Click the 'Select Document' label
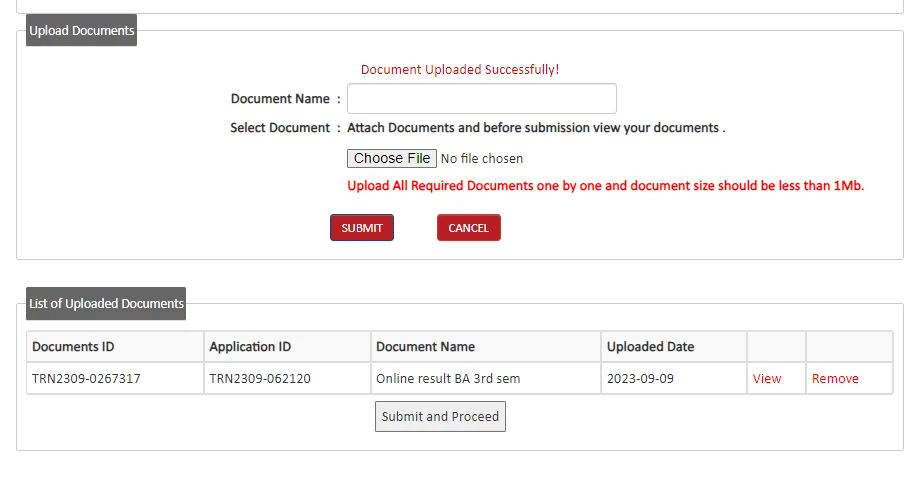 (280, 128)
